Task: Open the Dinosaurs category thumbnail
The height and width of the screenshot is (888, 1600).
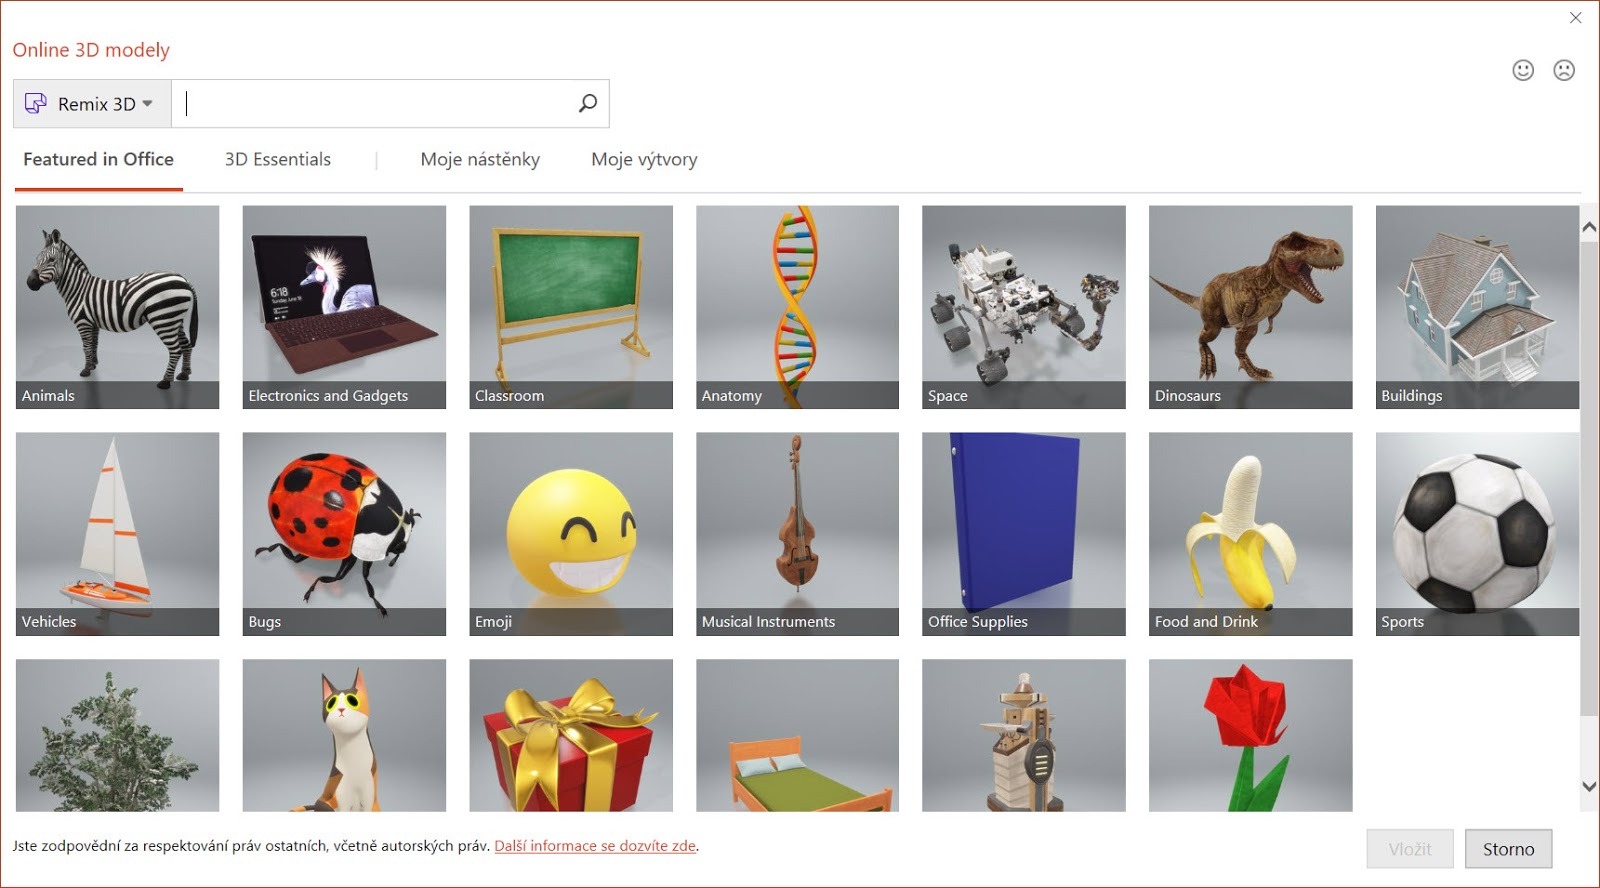Action: point(1250,306)
